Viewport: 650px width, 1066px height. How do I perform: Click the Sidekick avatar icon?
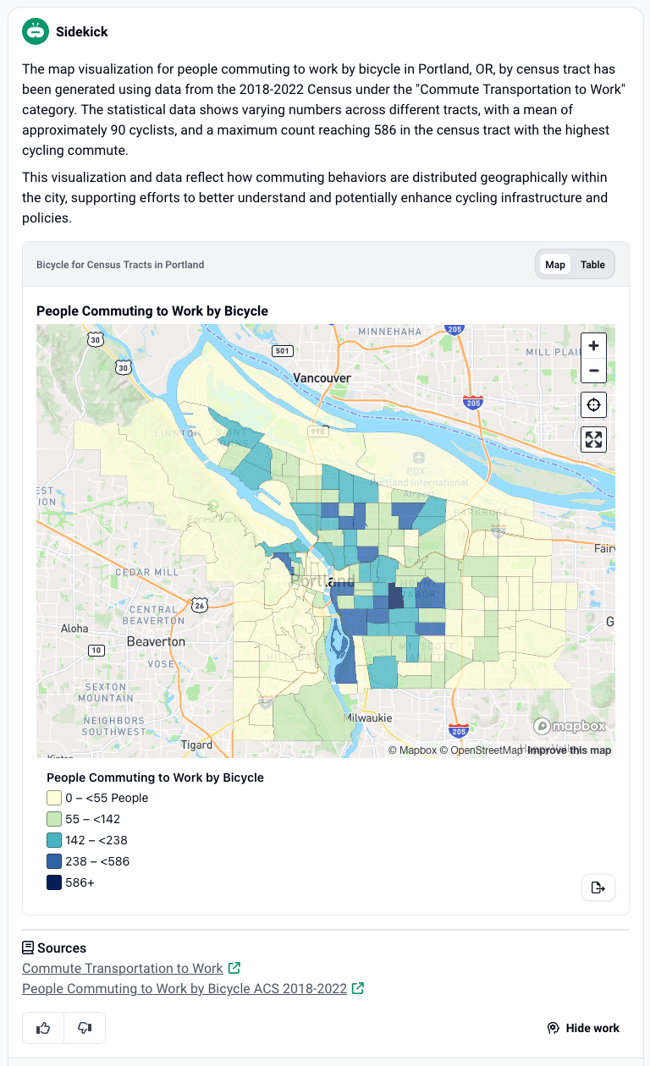coord(35,31)
